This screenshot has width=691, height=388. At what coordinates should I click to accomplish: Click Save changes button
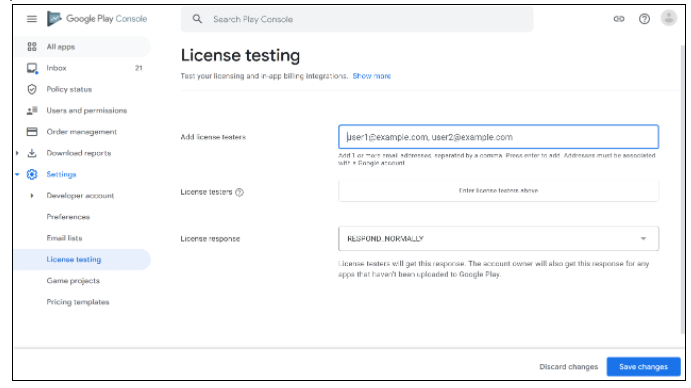pos(643,367)
